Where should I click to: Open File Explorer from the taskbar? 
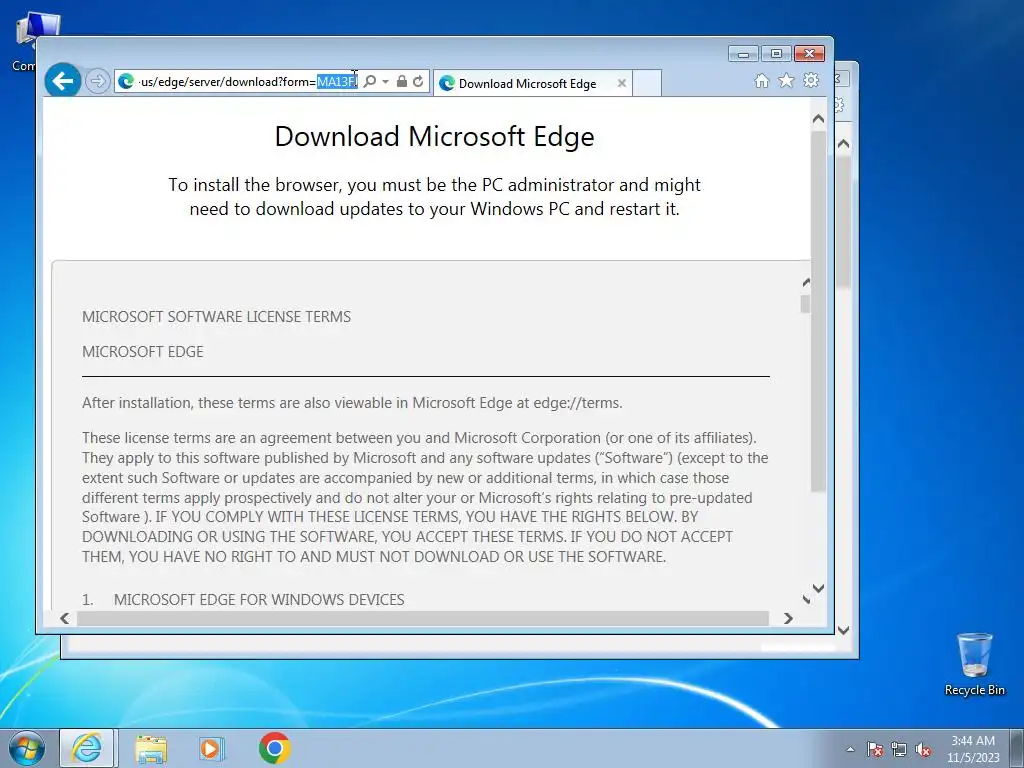[151, 748]
